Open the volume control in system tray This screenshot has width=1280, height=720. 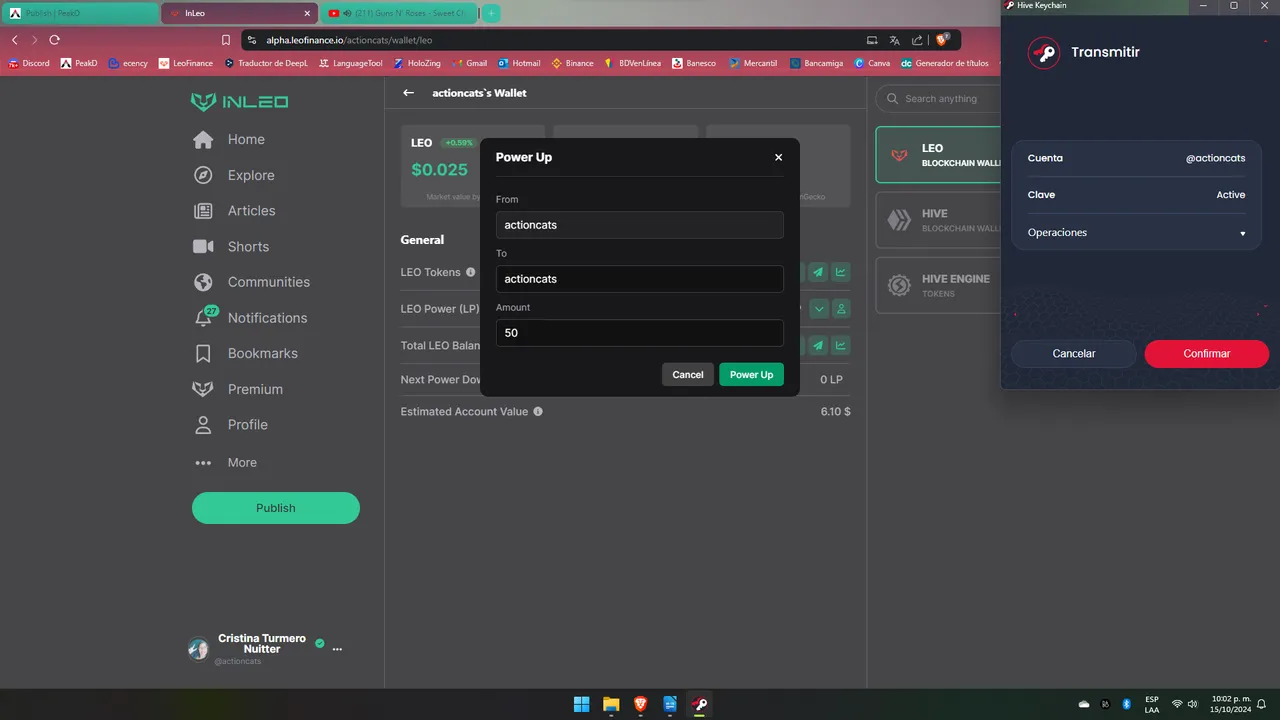(1192, 704)
